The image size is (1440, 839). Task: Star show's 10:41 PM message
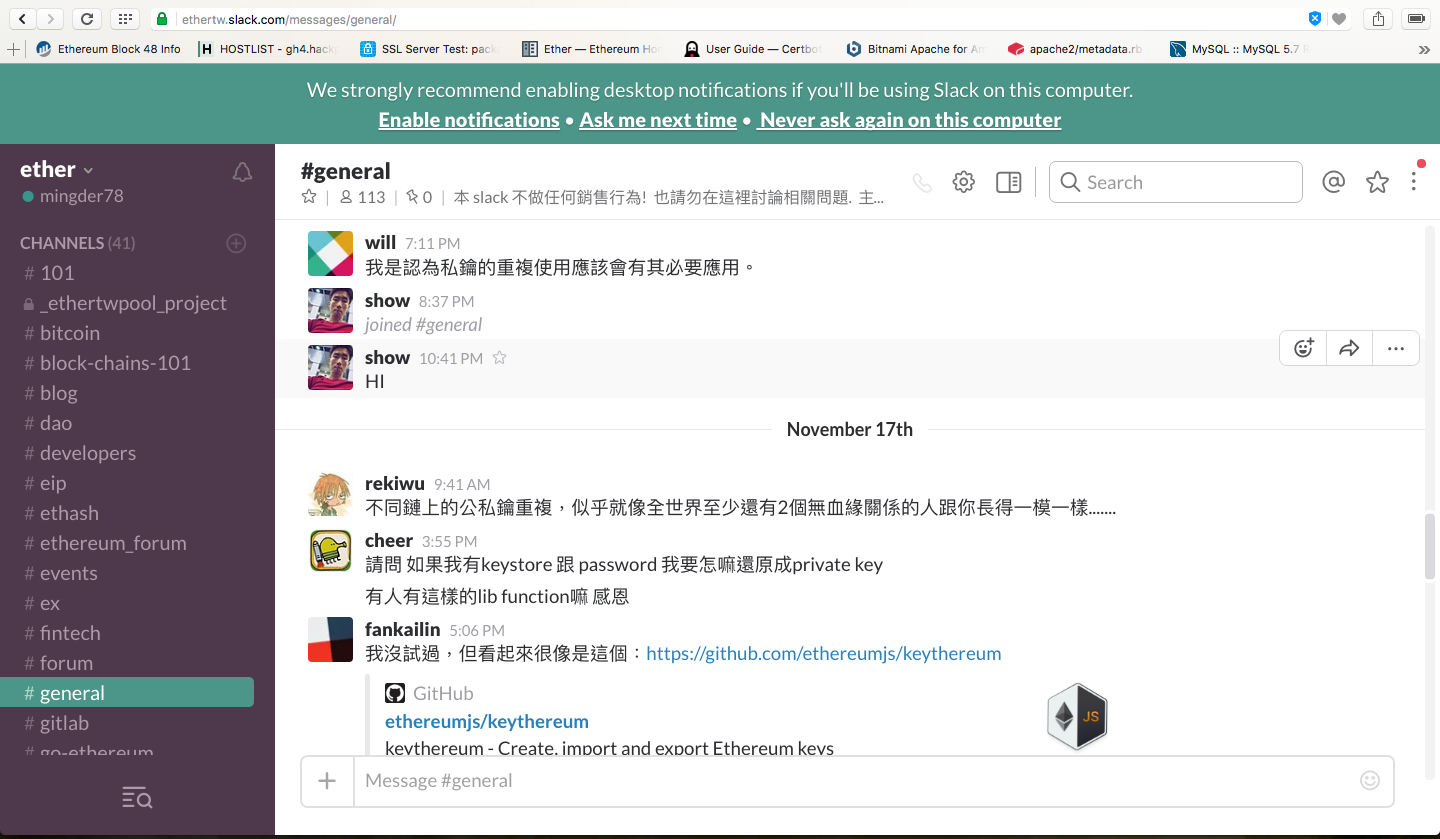(500, 358)
